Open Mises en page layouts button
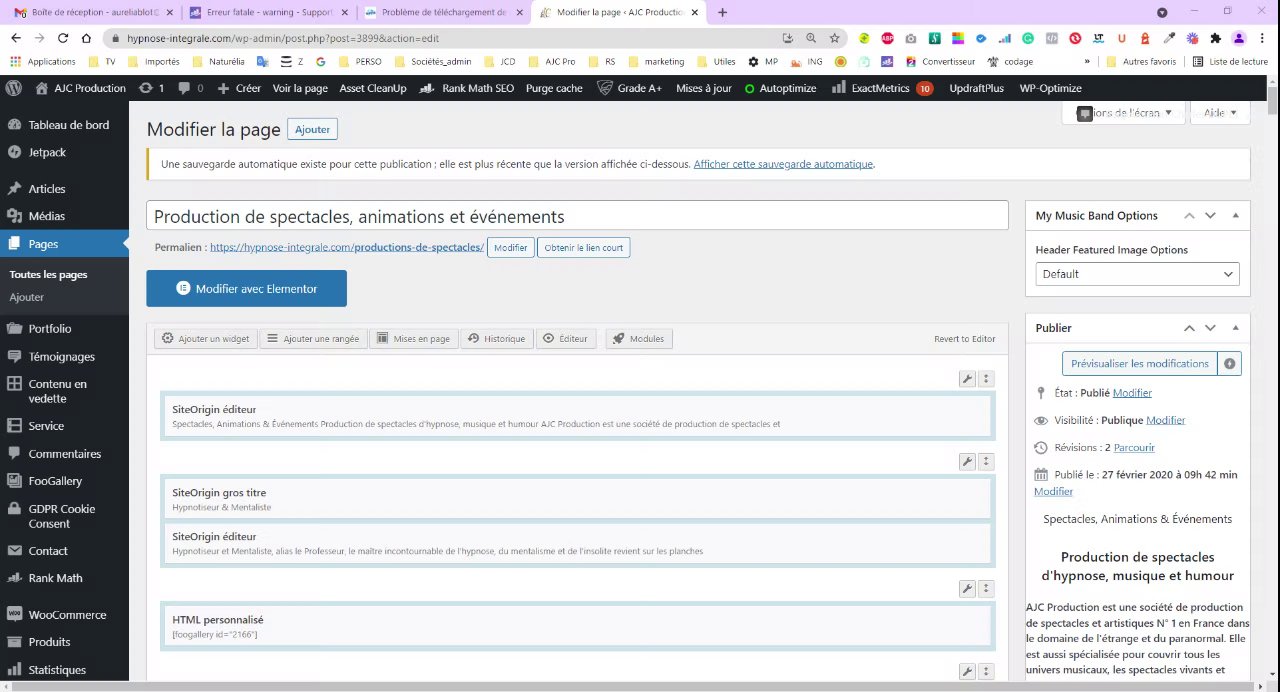This screenshot has width=1280, height=692. tap(413, 339)
